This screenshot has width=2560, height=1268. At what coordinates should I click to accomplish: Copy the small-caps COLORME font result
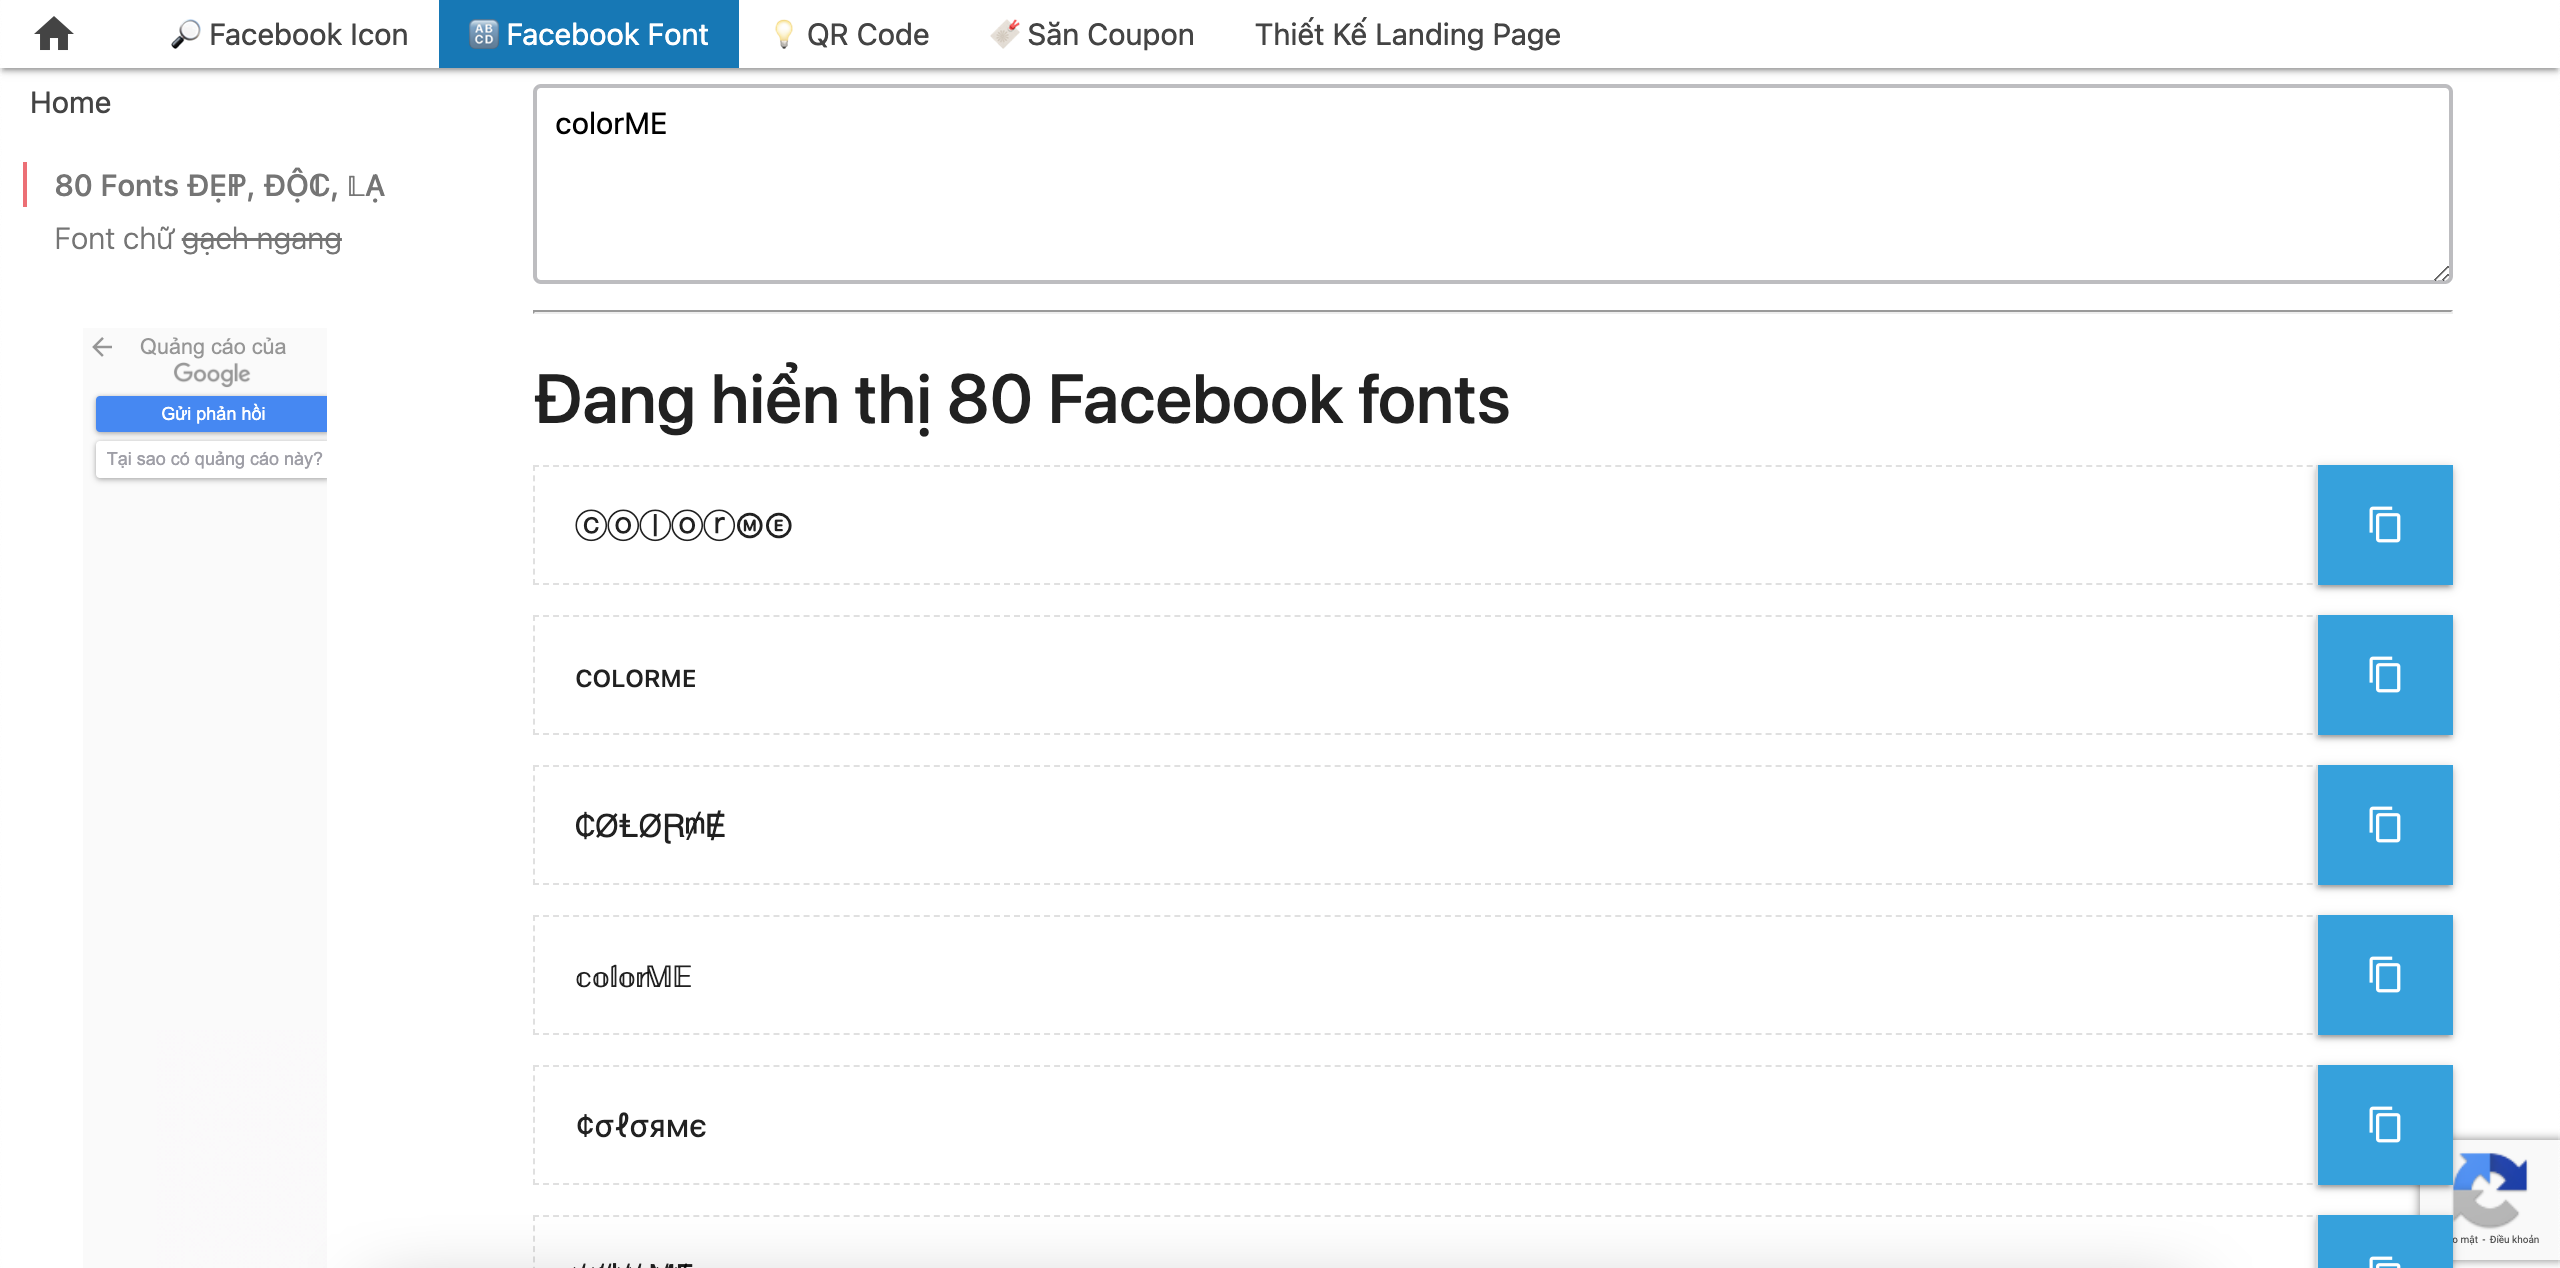(x=2385, y=675)
